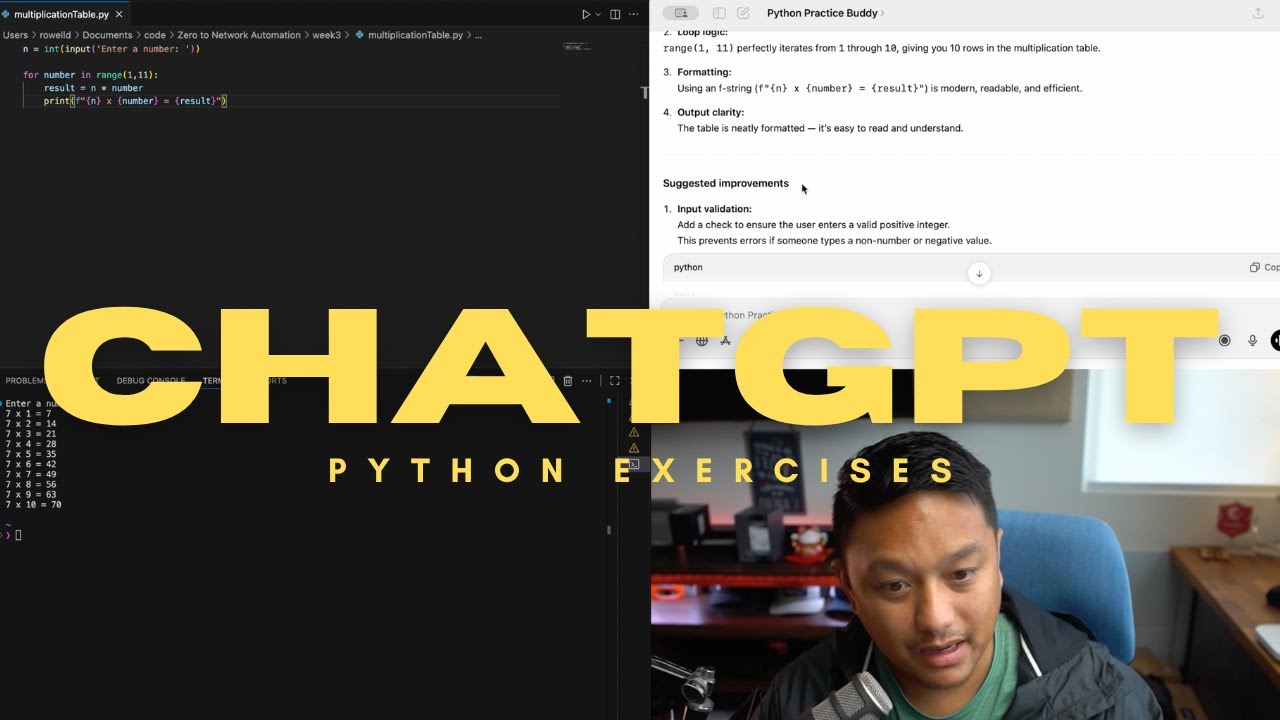Select the terminal session icon in the list
This screenshot has height=720, width=1280.
(x=634, y=464)
